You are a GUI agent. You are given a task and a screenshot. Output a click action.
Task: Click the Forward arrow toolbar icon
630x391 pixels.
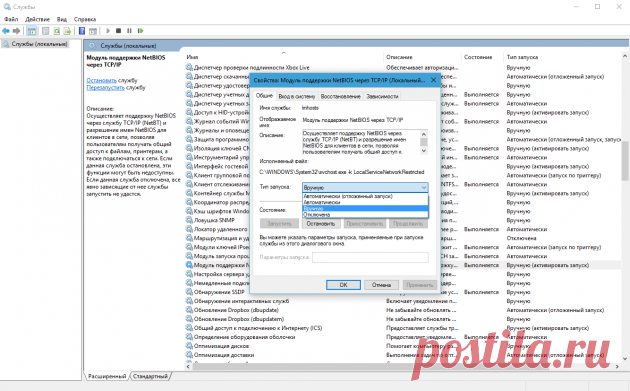click(16, 31)
